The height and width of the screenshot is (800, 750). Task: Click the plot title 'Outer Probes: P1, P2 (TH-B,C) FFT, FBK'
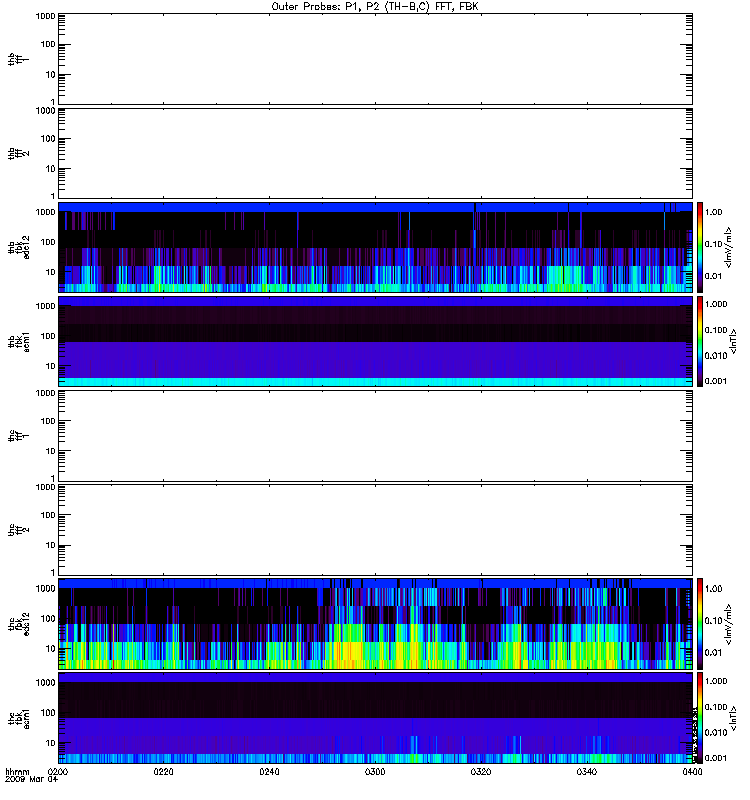coord(374,7)
